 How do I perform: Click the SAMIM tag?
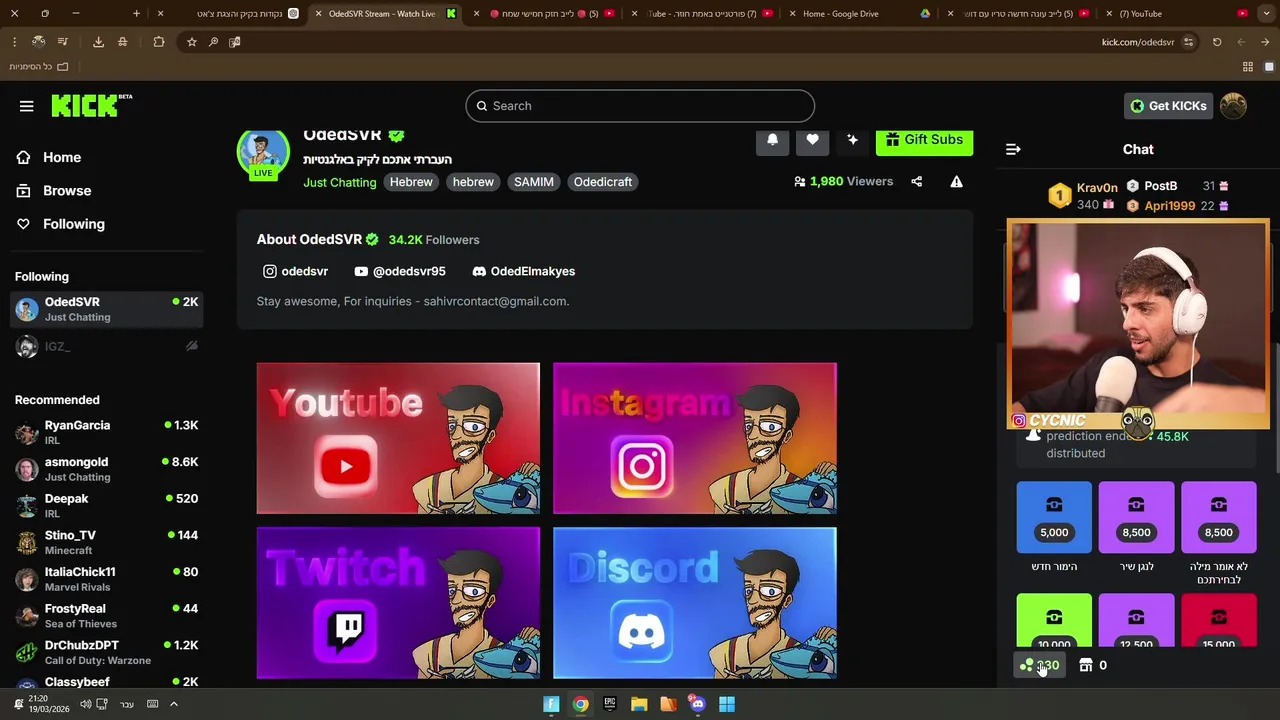pyautogui.click(x=534, y=182)
